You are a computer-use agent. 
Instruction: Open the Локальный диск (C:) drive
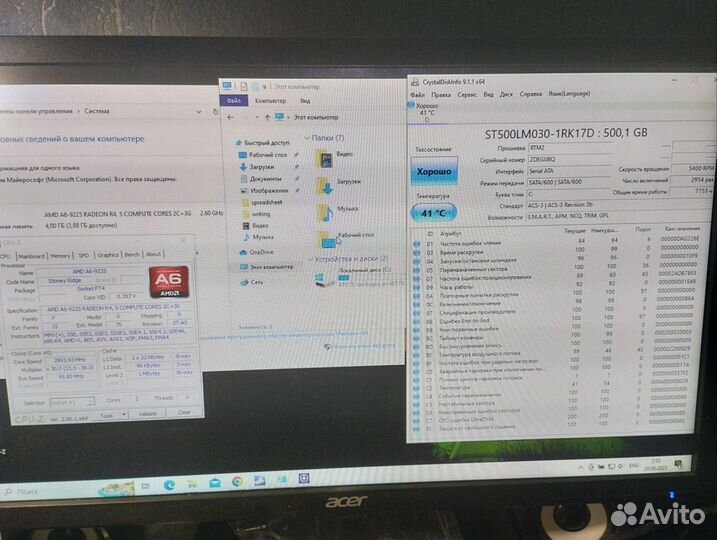point(359,277)
